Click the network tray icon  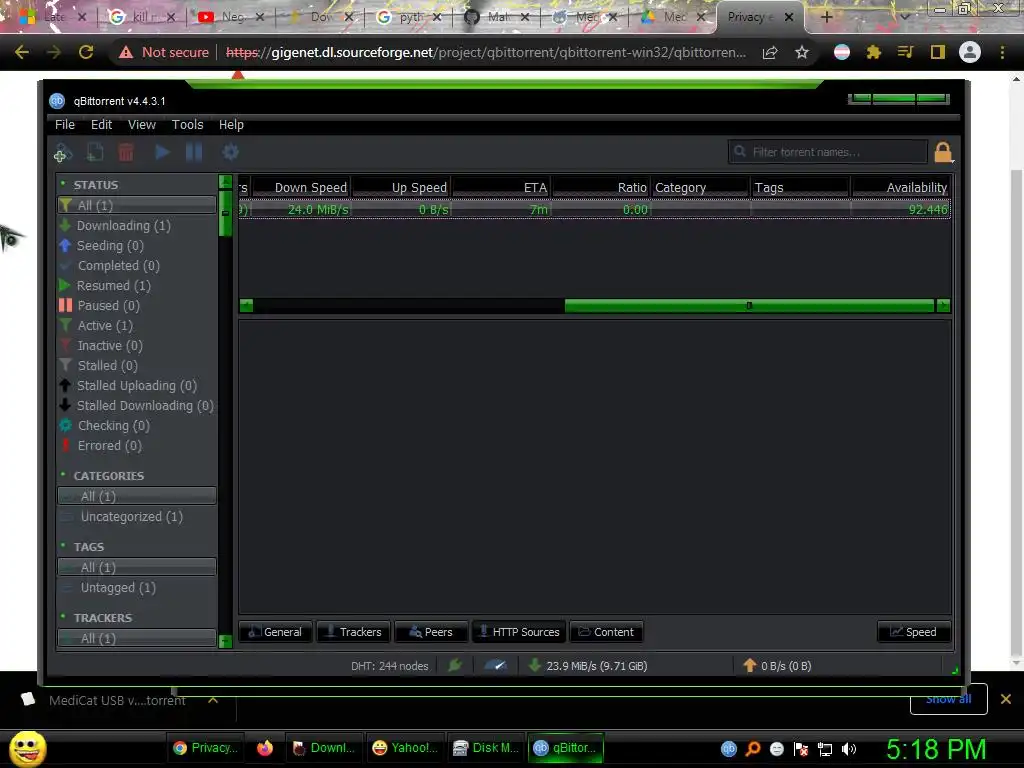(x=825, y=749)
